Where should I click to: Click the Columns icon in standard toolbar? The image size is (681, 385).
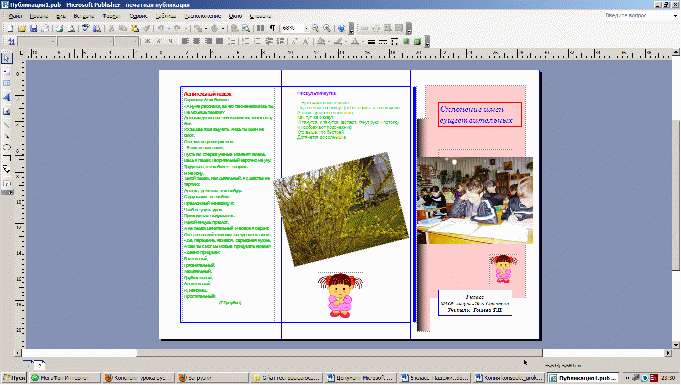pos(260,28)
